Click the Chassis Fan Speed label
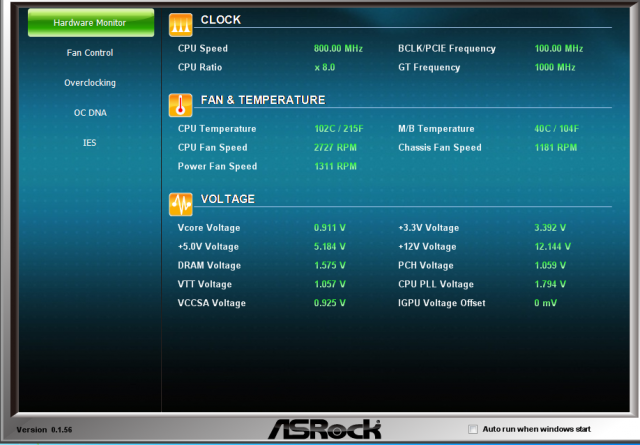Image resolution: width=640 pixels, height=445 pixels. point(440,147)
